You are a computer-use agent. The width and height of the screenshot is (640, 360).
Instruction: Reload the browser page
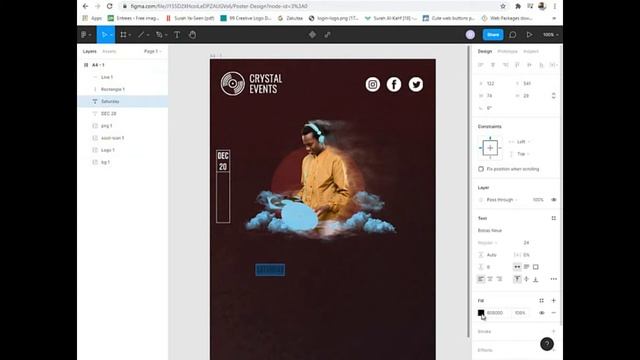coord(109,6)
